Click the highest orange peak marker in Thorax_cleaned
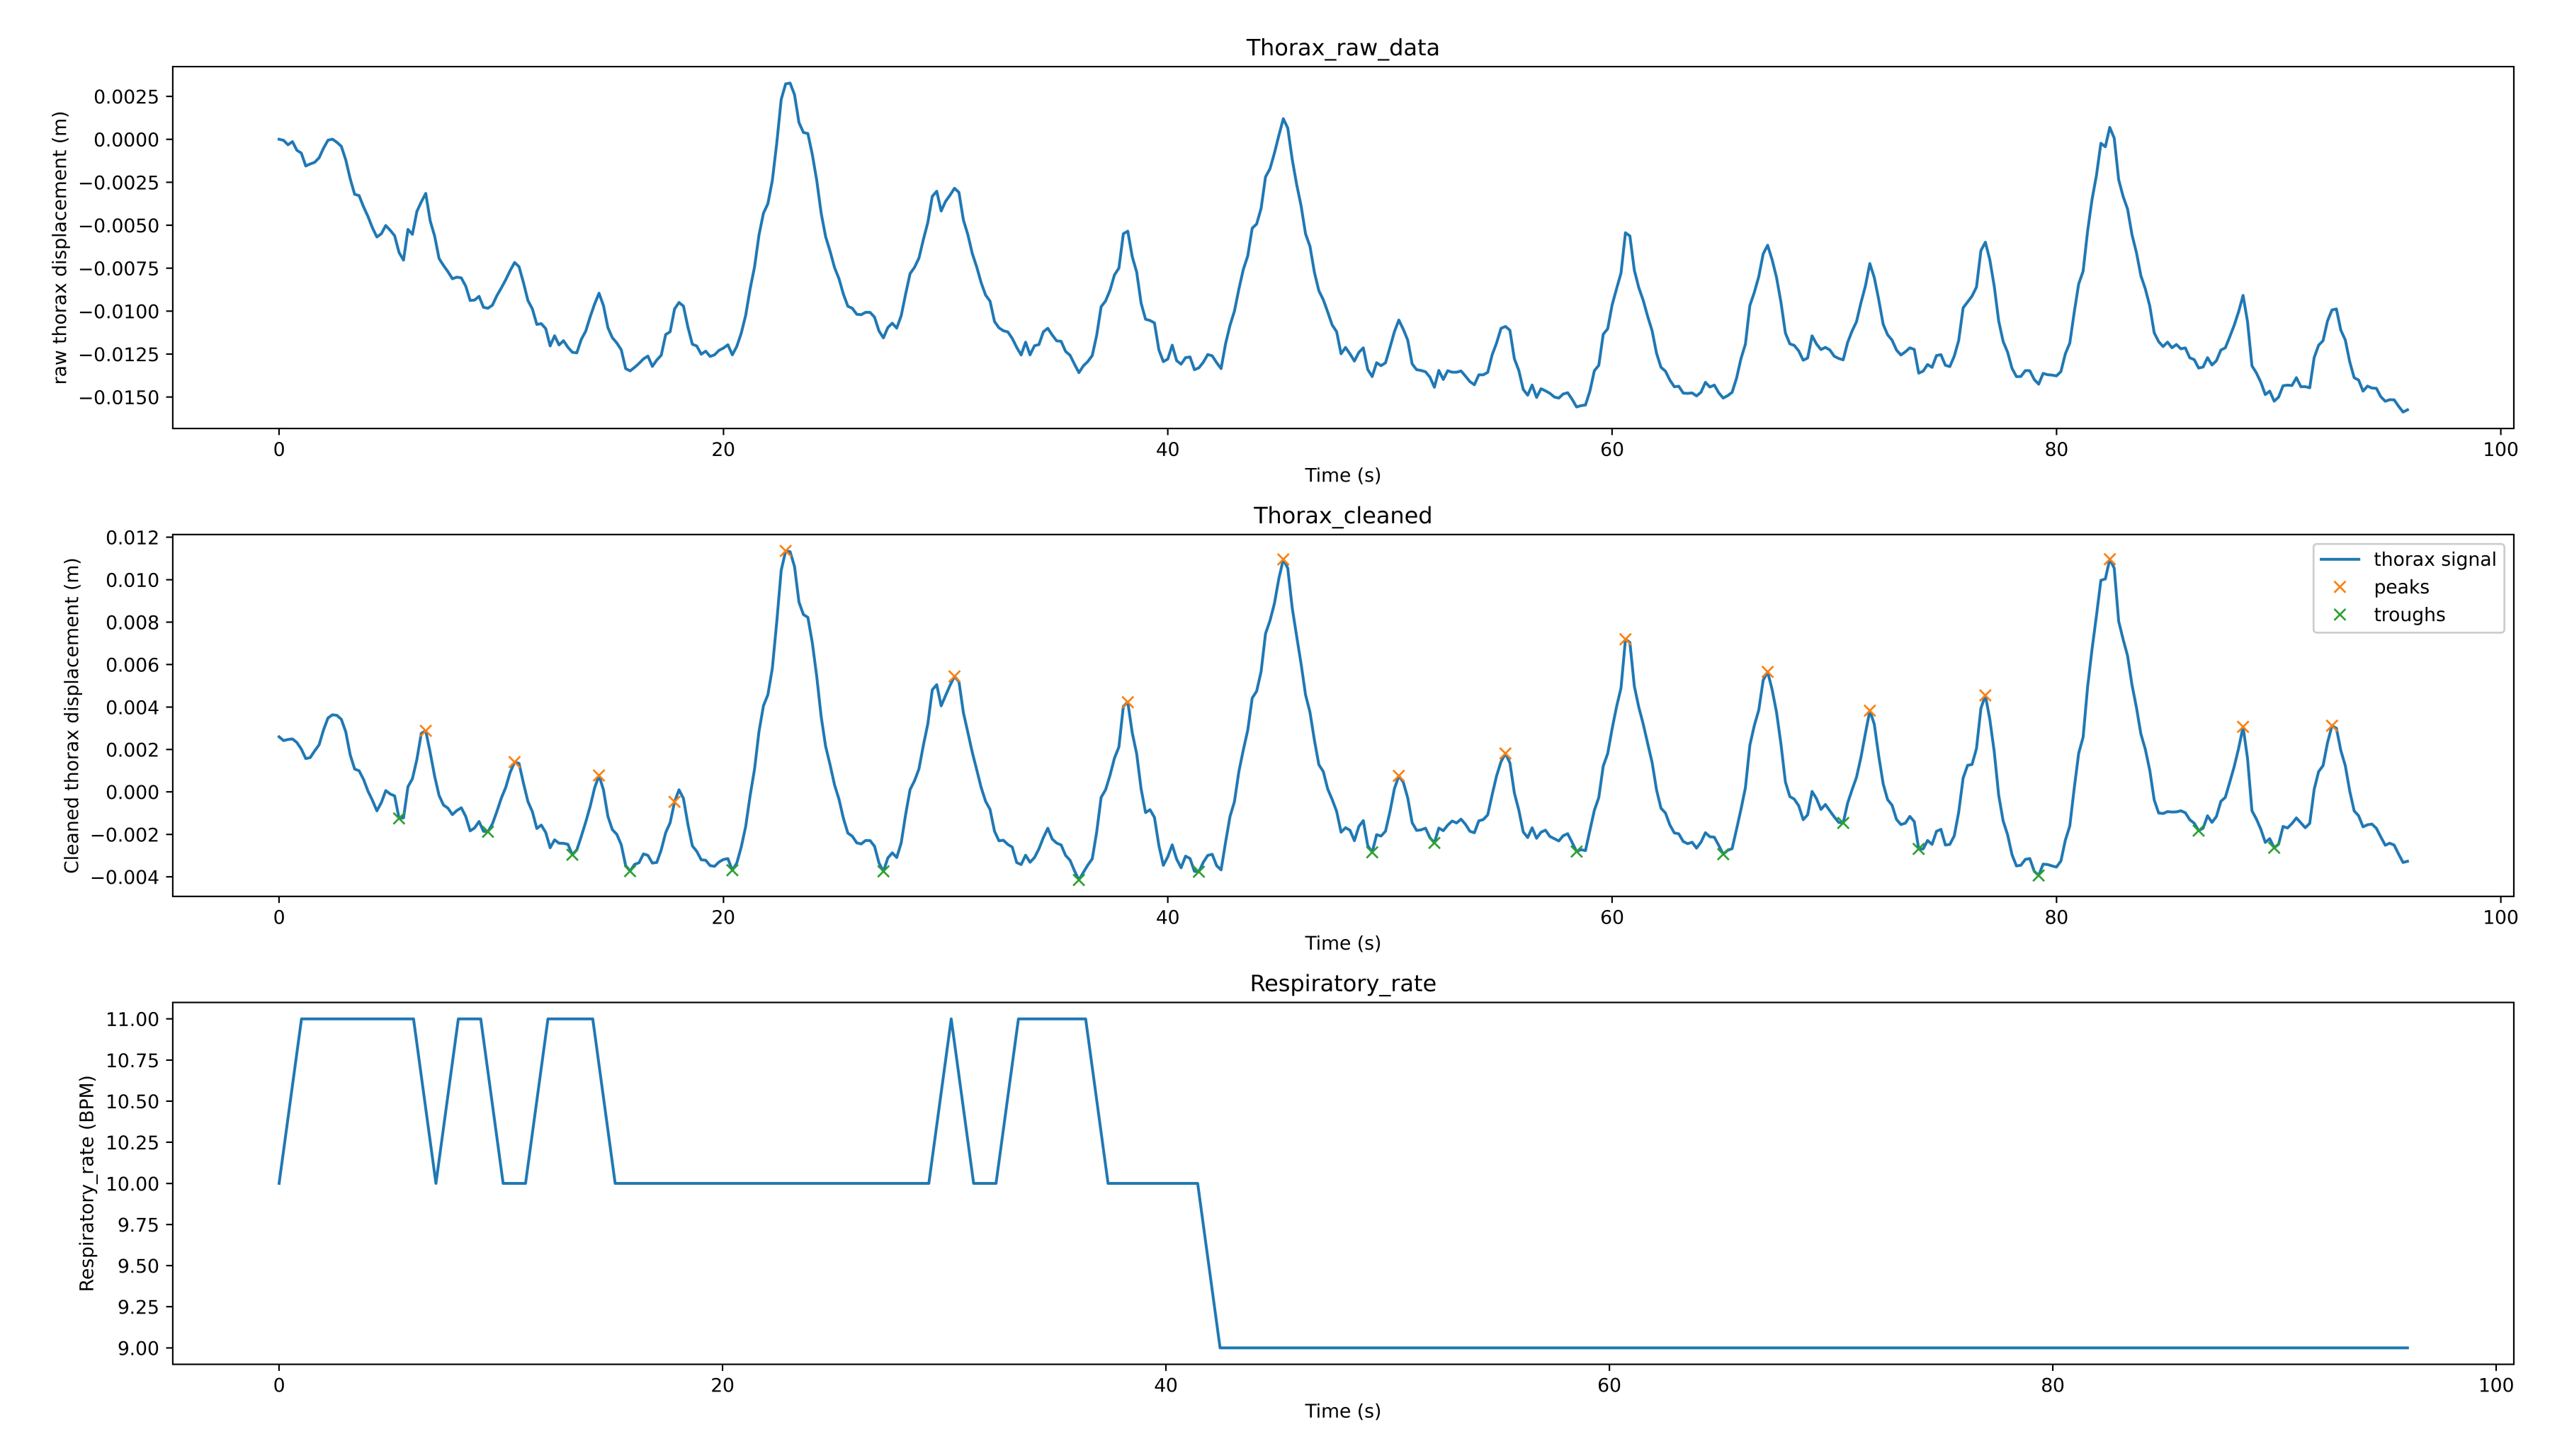The height and width of the screenshot is (1456, 2550). [785, 551]
